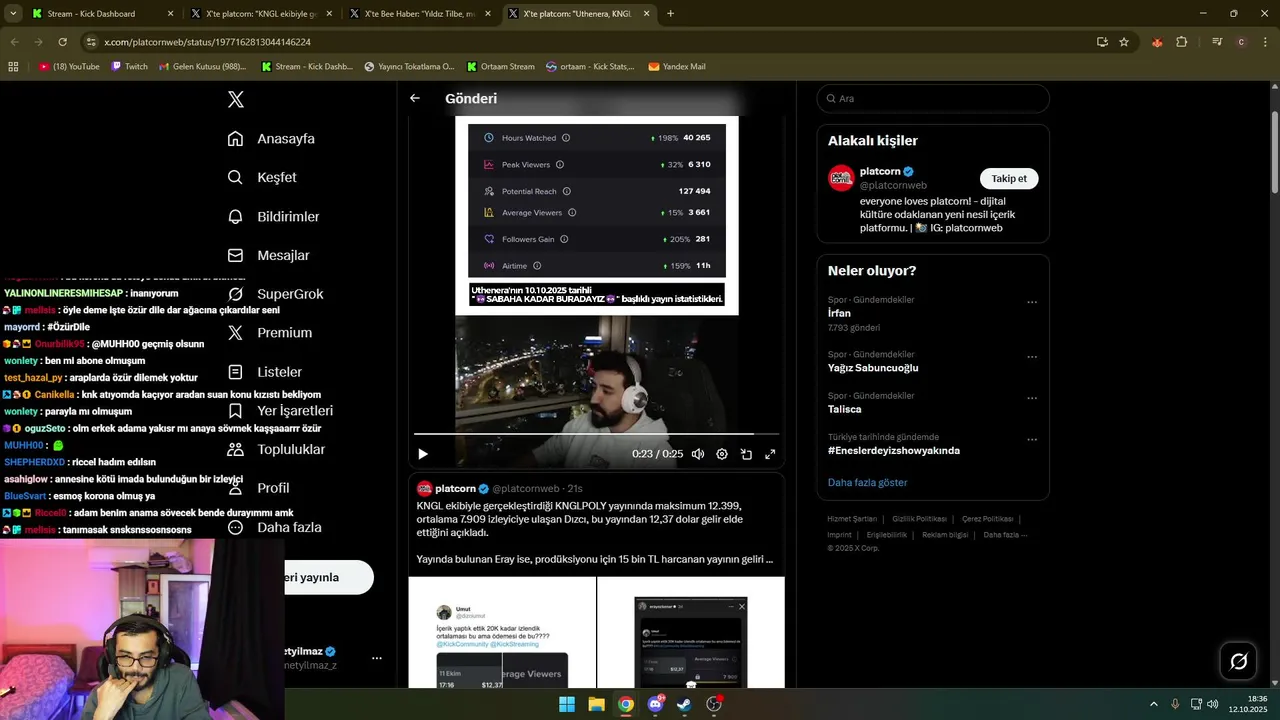Open the Instagram story image thumbnail
The width and height of the screenshot is (1280, 720).
tap(691, 632)
